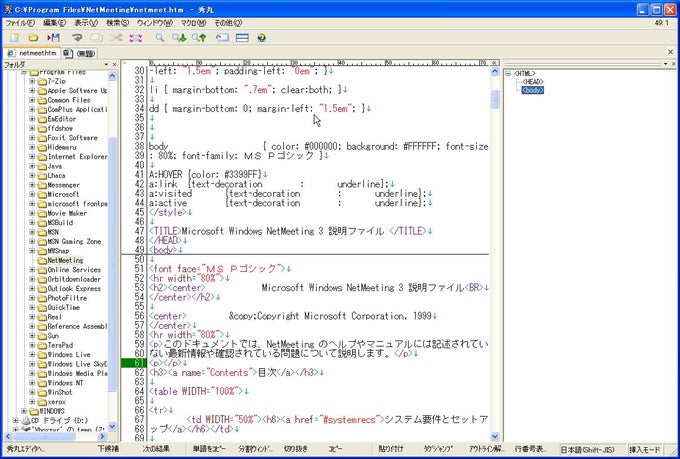This screenshot has width=680, height=459.
Task: Open the outline pane dropdown arrow
Action: click(x=665, y=64)
